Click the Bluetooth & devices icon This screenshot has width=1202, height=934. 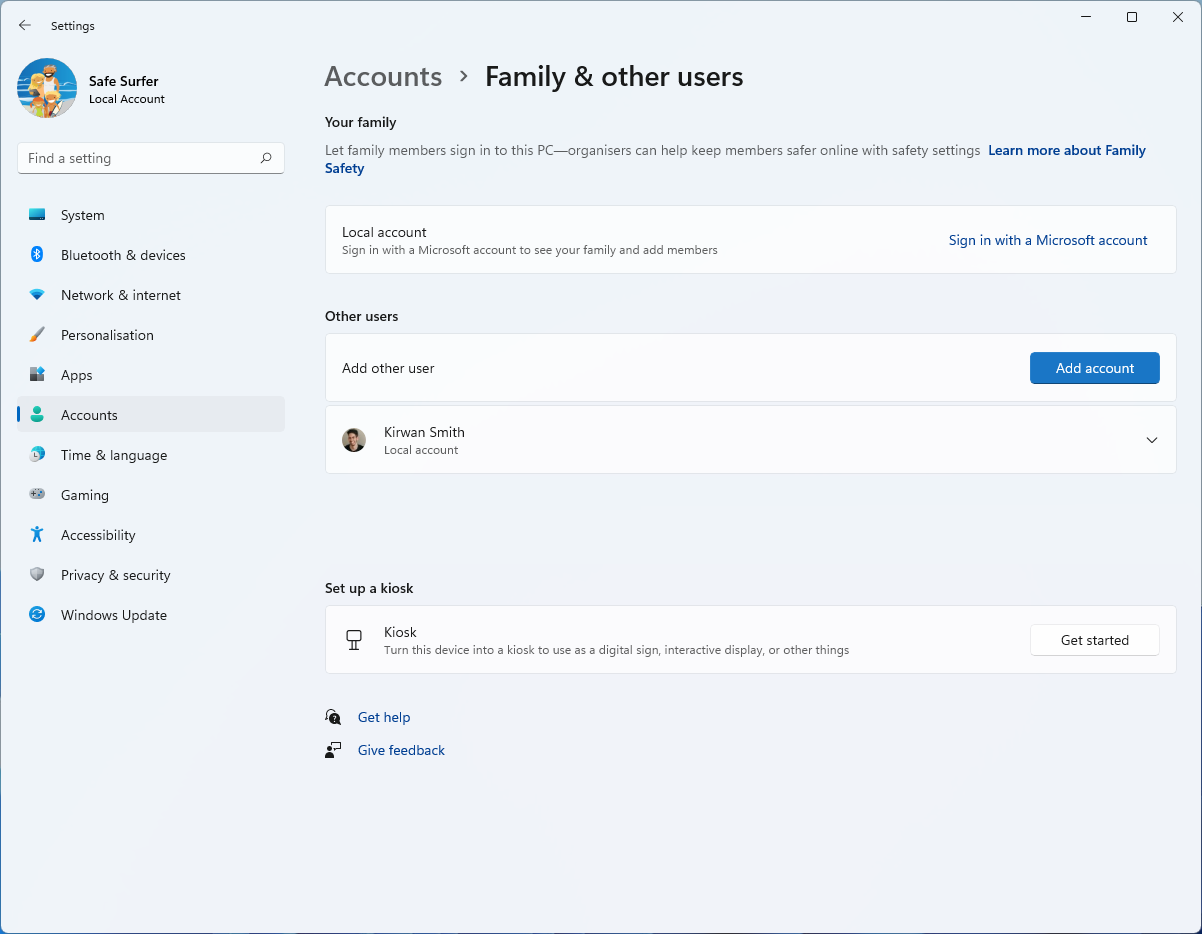coord(37,255)
